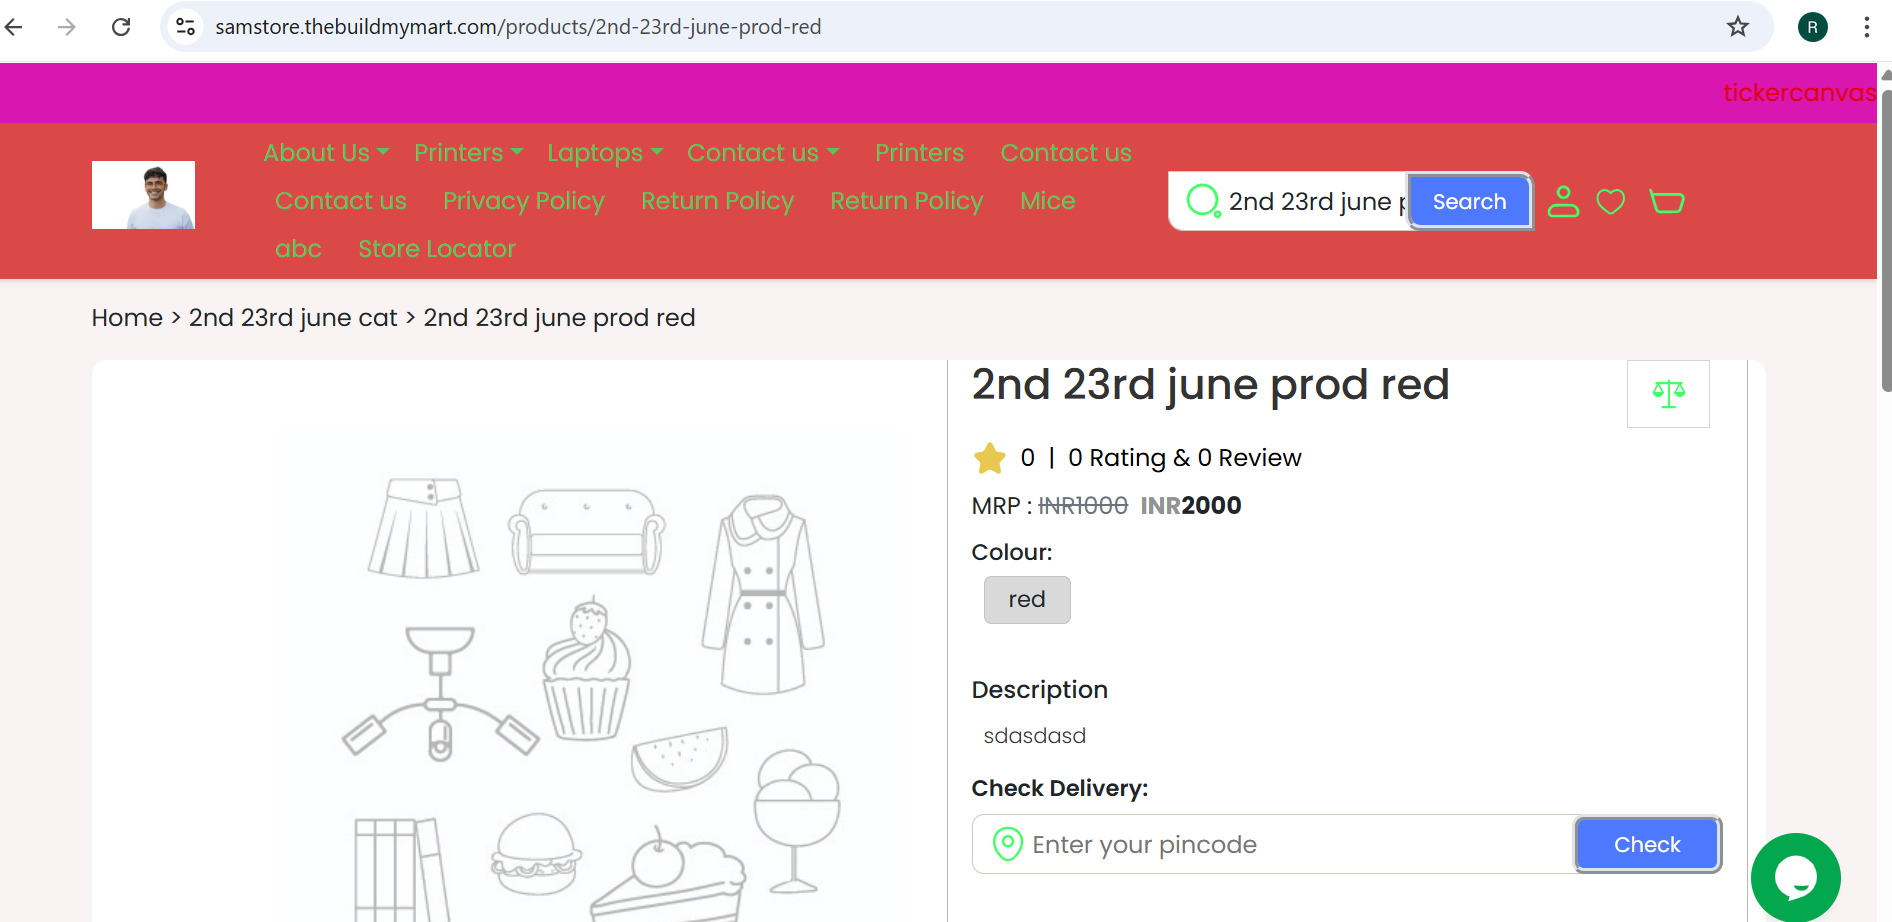Image resolution: width=1892 pixels, height=922 pixels.
Task: Open the green chat bubble widget
Action: click(x=1796, y=877)
